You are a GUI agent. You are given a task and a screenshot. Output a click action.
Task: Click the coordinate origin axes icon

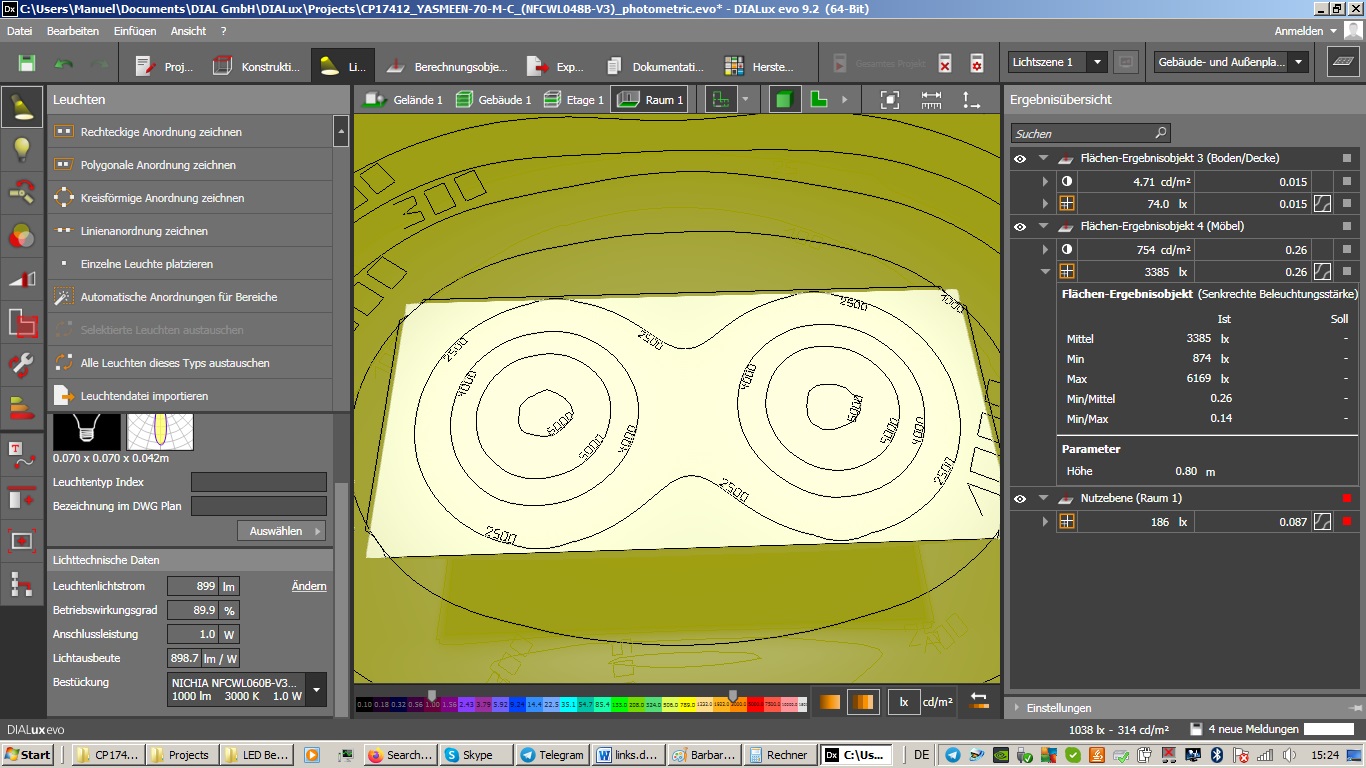tap(972, 100)
